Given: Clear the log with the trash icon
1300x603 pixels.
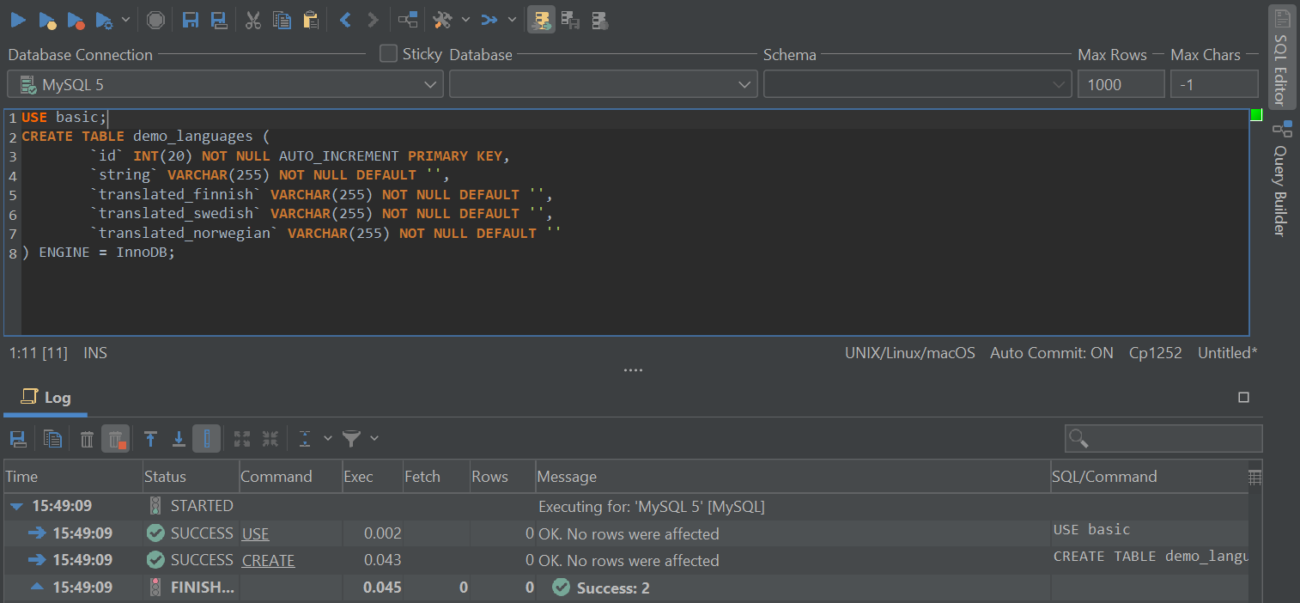Looking at the screenshot, I should pos(86,438).
